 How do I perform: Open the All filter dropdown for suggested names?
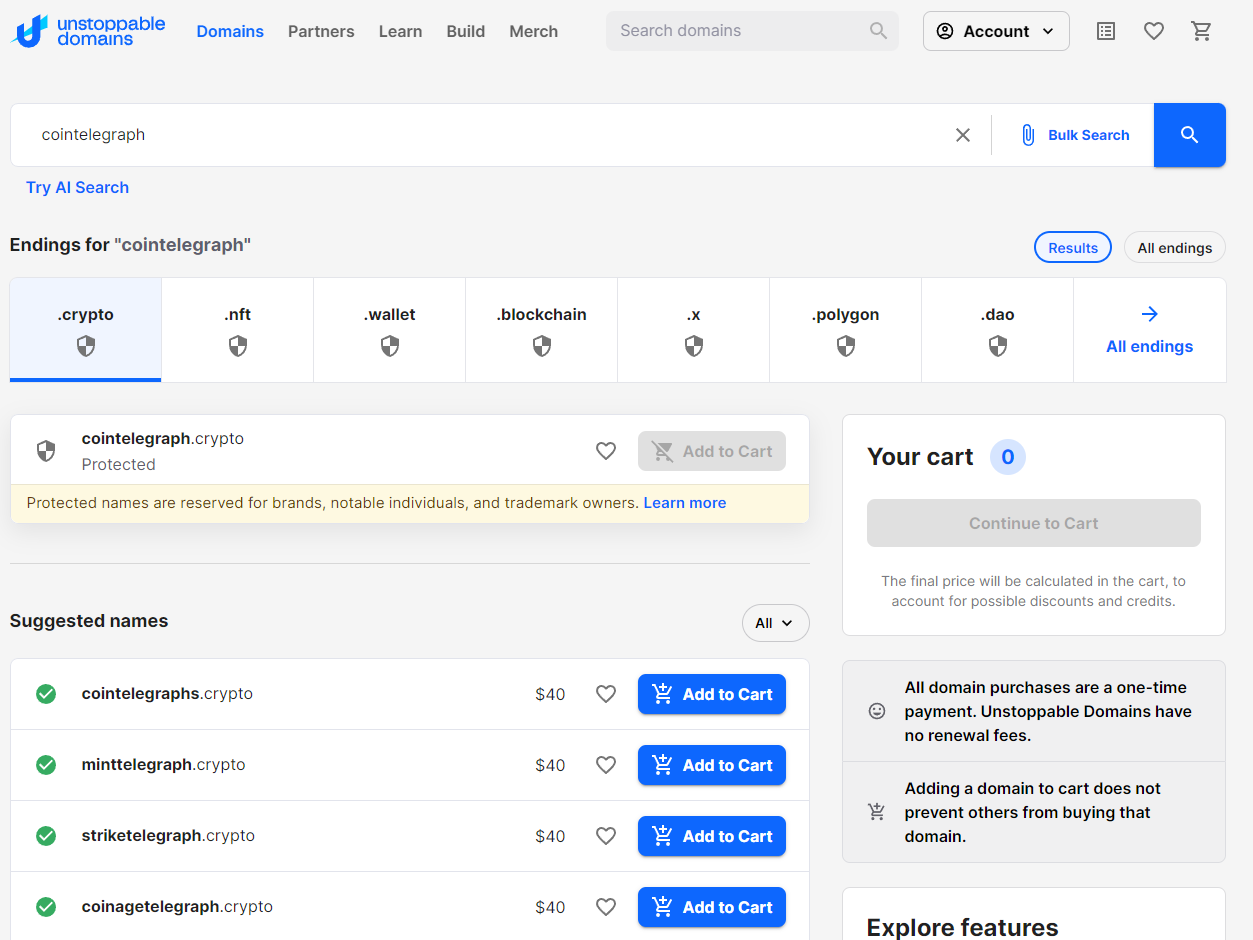[775, 623]
